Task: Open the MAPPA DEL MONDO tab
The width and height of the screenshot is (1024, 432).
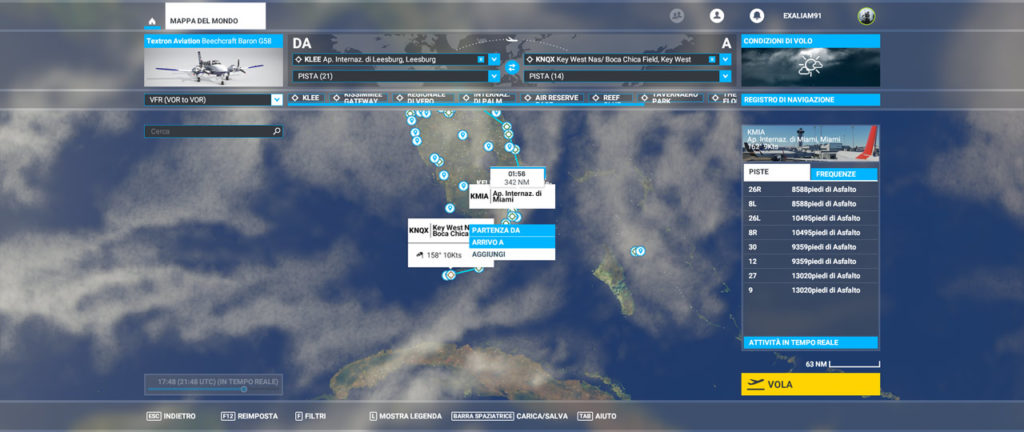Action: (216, 16)
